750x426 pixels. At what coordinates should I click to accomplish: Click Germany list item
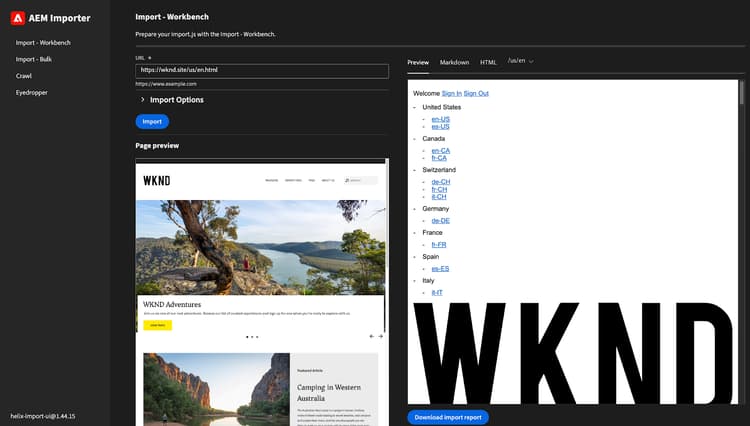tap(435, 209)
